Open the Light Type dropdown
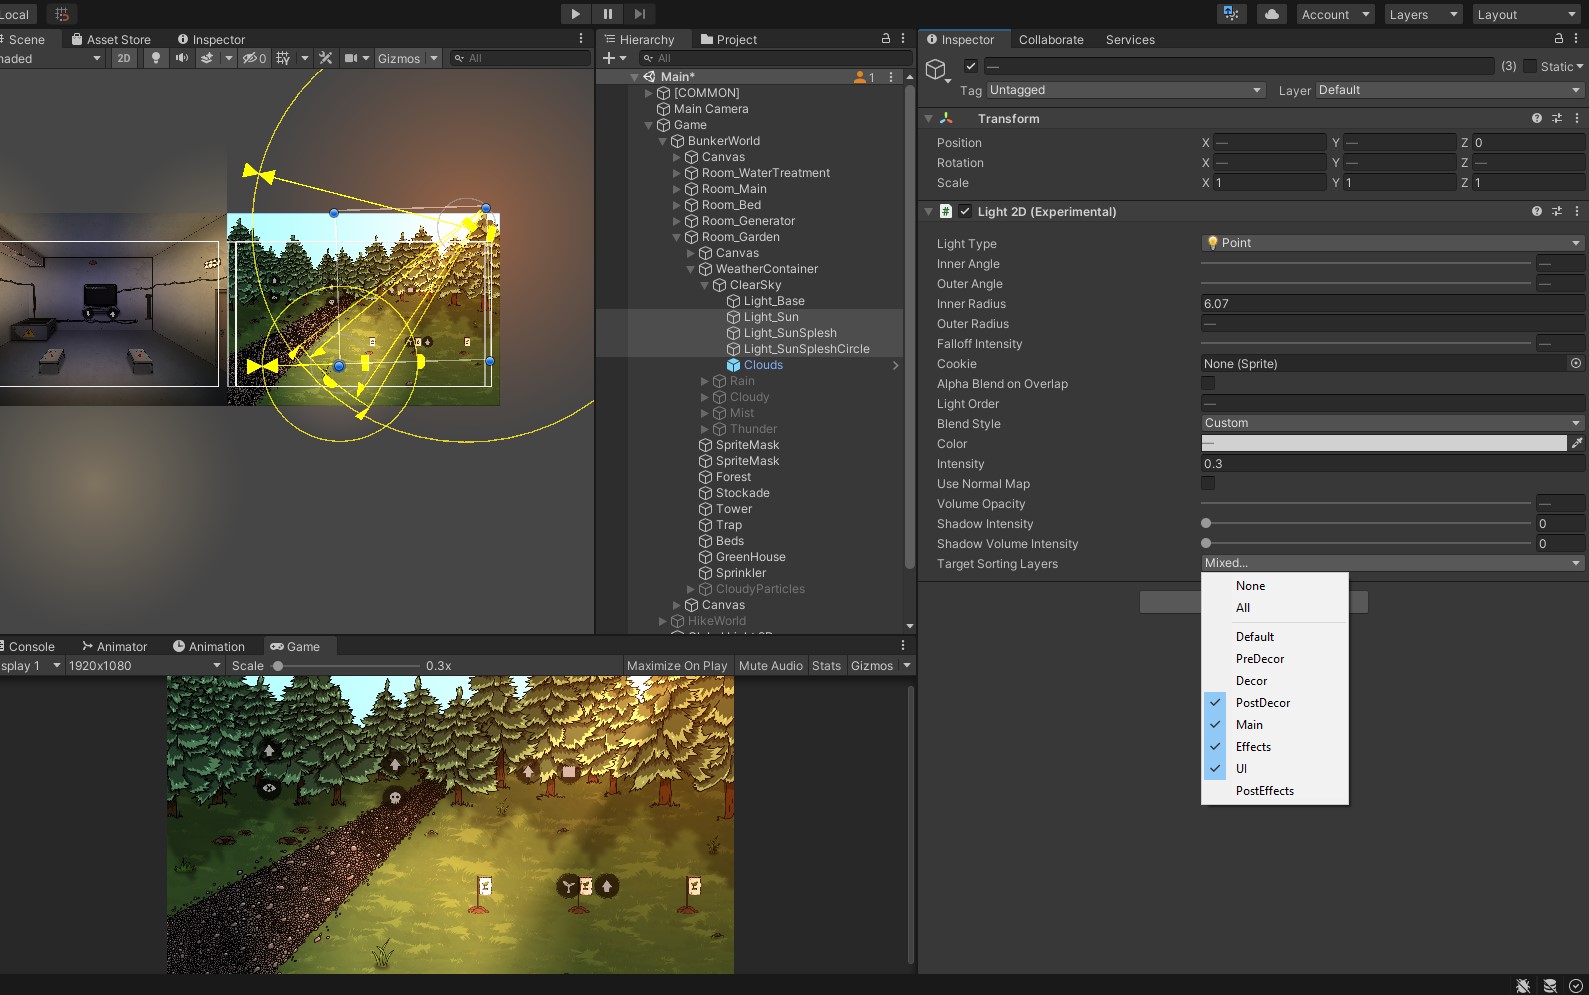 click(1392, 243)
